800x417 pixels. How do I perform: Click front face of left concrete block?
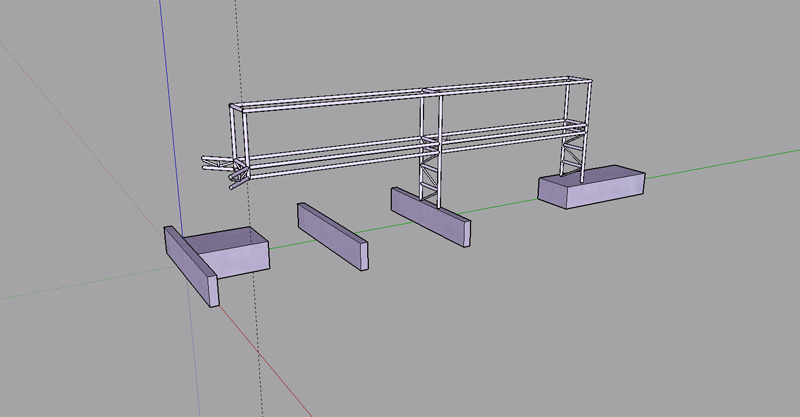(x=245, y=264)
